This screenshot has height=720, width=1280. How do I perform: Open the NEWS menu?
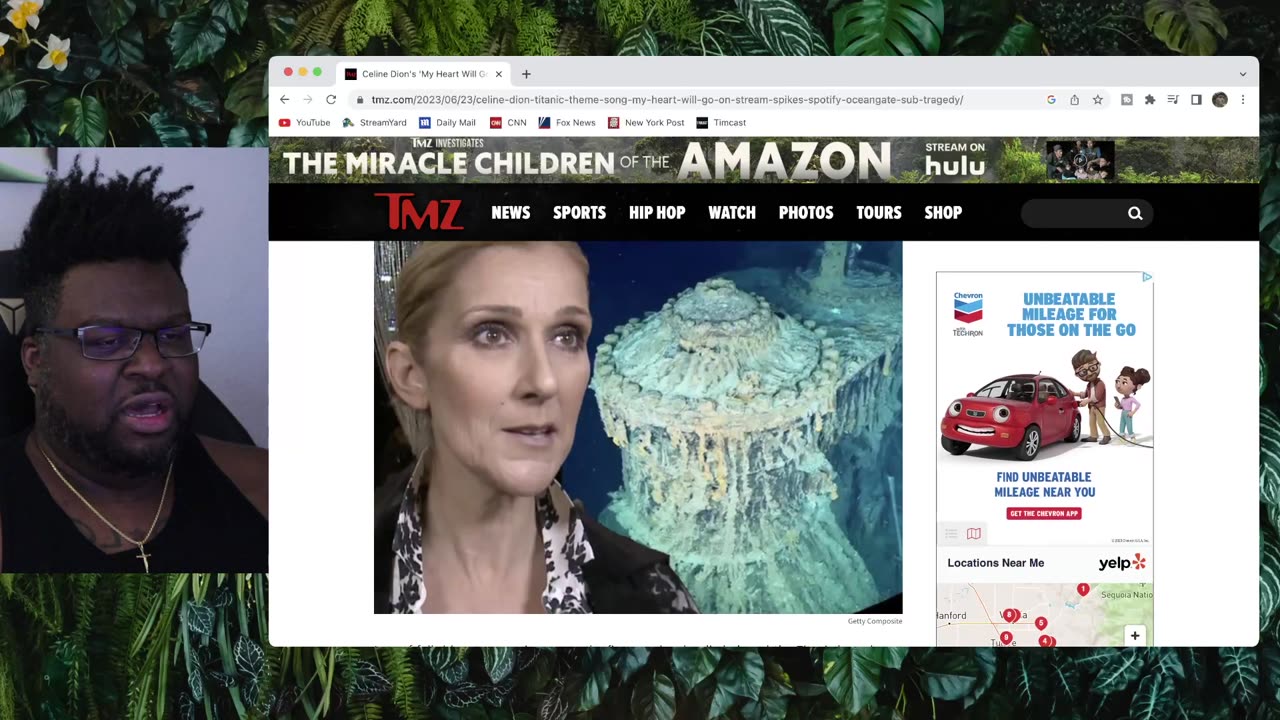[511, 213]
